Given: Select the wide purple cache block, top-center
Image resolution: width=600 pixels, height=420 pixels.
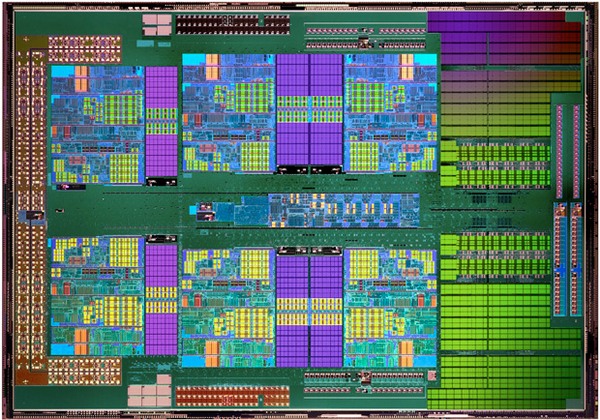Looking at the screenshot, I should click(x=309, y=110).
